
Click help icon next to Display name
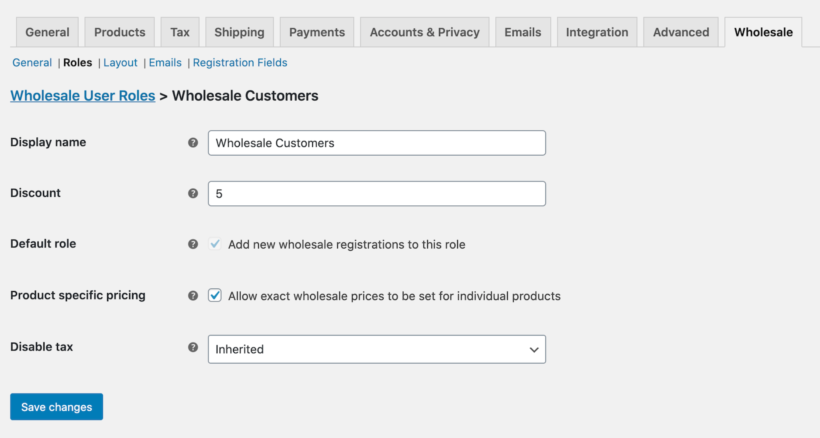pos(193,143)
